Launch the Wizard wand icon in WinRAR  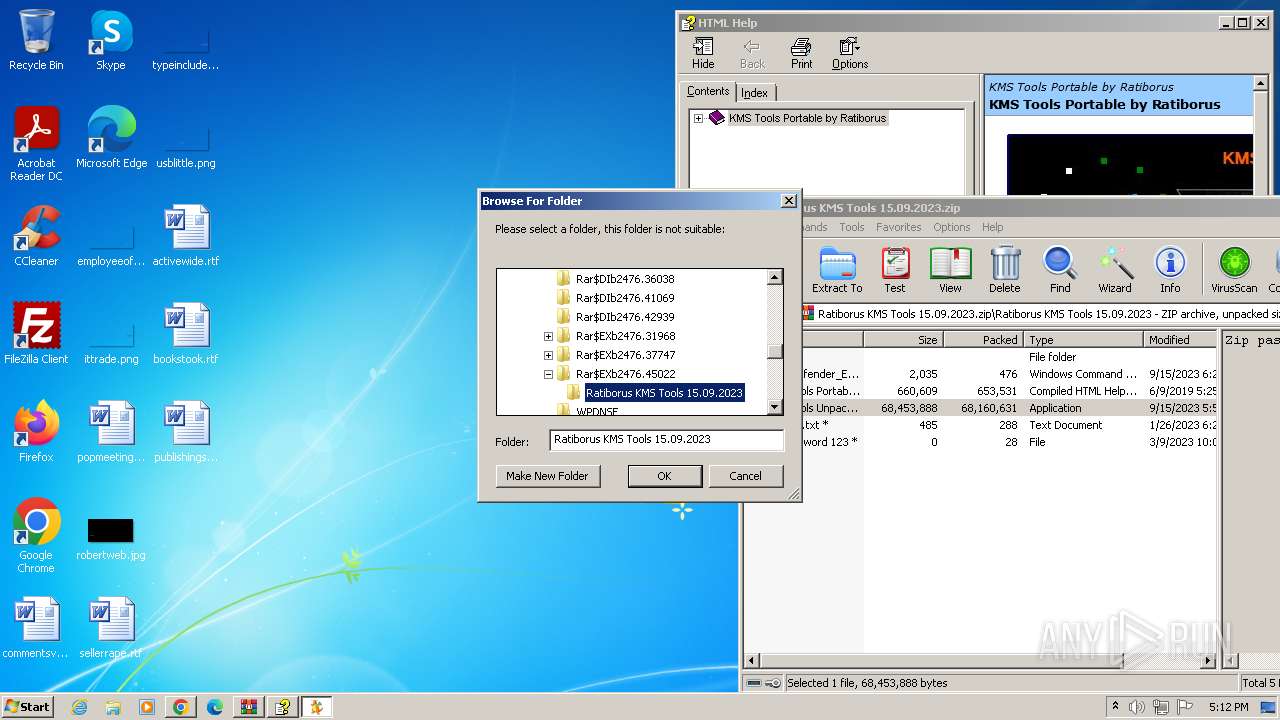(1115, 270)
